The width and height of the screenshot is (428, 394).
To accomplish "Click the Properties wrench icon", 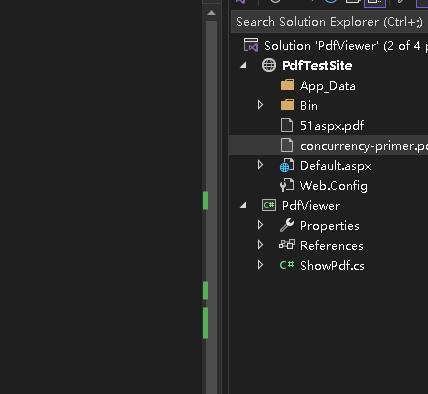I will point(287,225).
